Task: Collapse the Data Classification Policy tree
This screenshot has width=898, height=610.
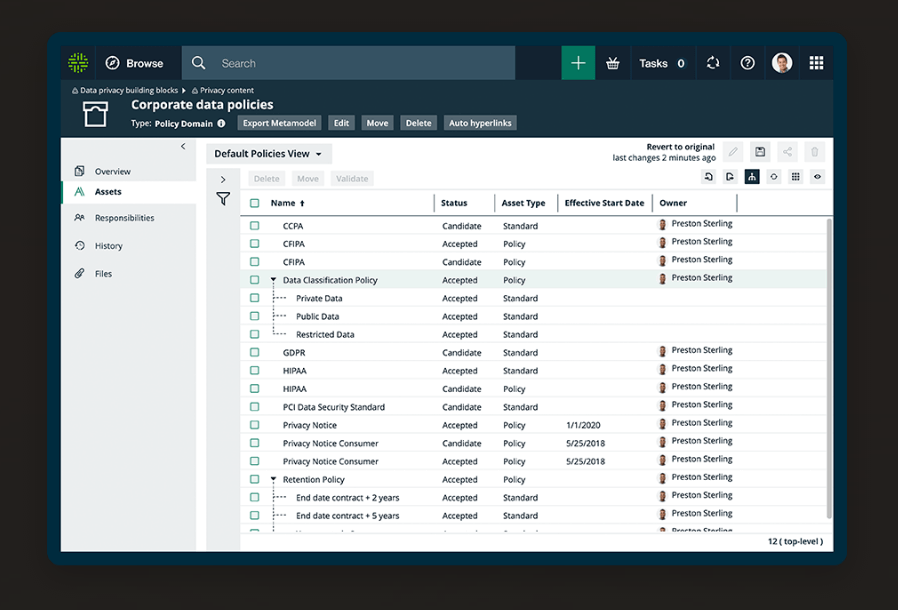Action: click(x=272, y=280)
